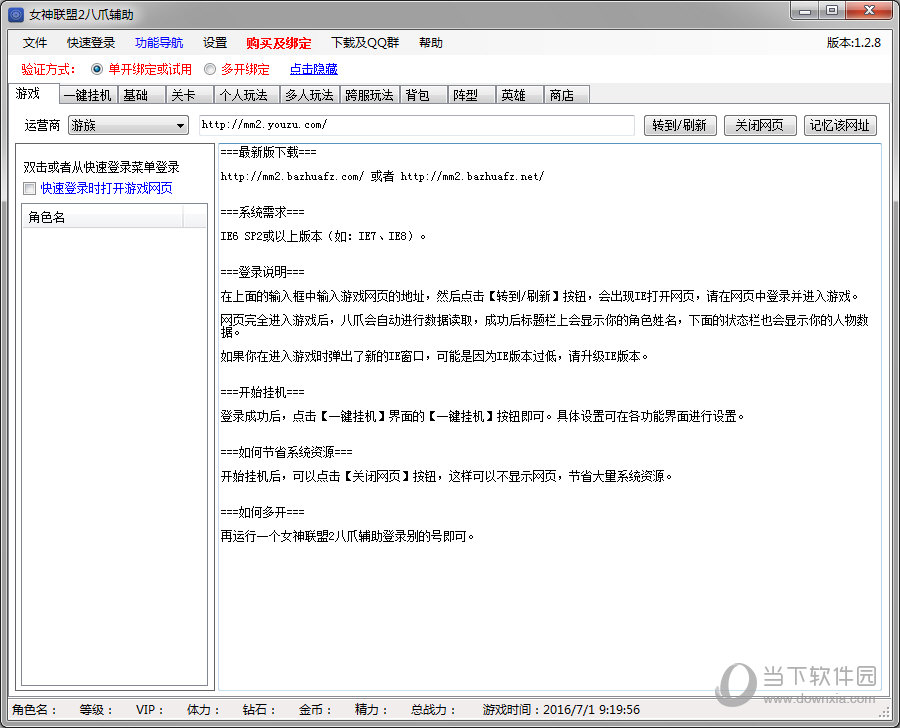900x728 pixels.
Task: Click the heading ===如何多开===
Action: (x=262, y=512)
